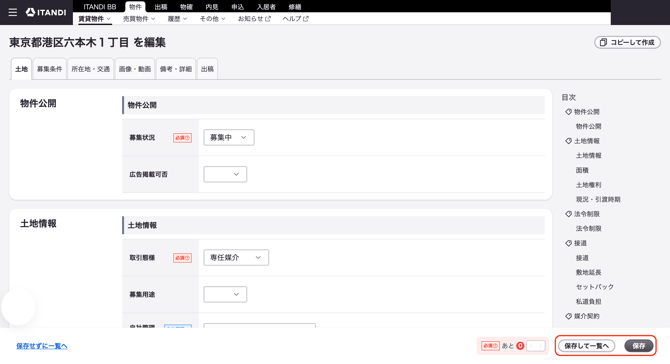Jump to 法令制限 sub-item in 目次
Screen dimensions: 670x364
[x=588, y=229]
